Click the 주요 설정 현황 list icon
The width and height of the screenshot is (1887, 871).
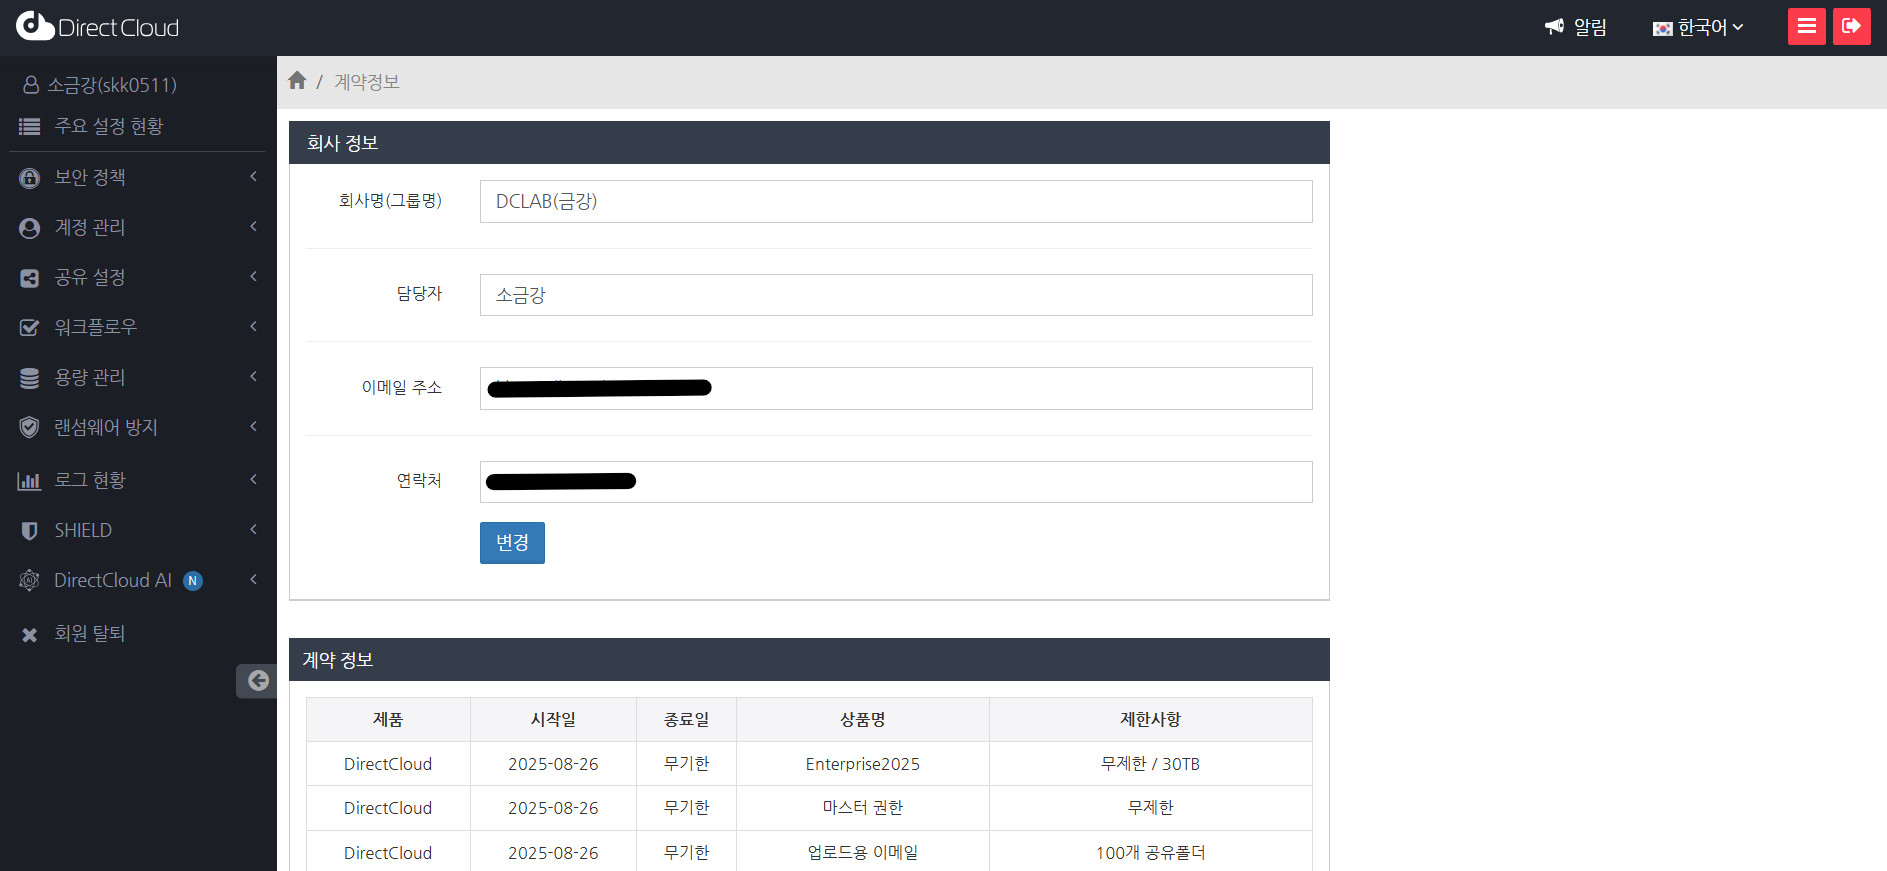(x=30, y=127)
